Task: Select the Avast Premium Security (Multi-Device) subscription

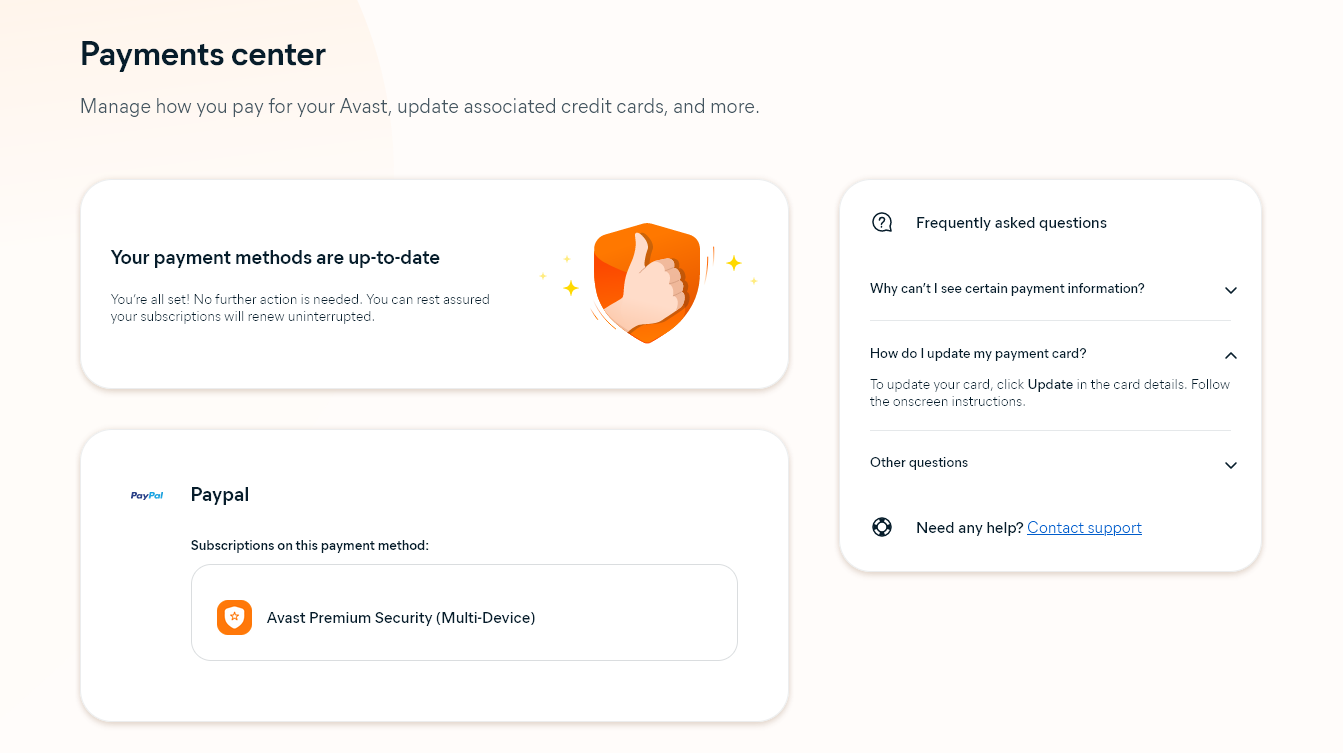Action: click(x=464, y=612)
